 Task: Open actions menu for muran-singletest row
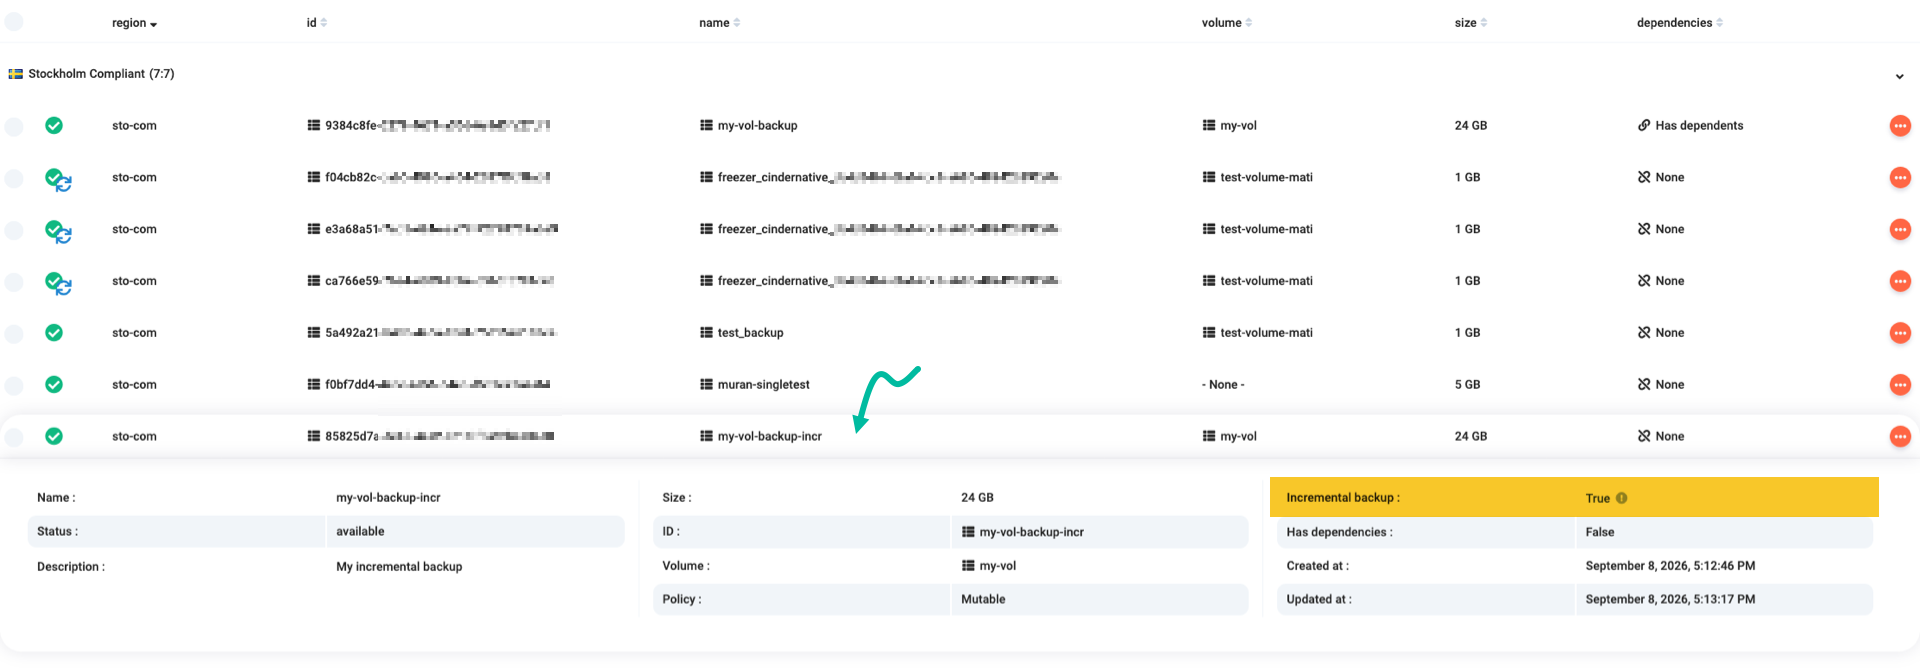1900,385
